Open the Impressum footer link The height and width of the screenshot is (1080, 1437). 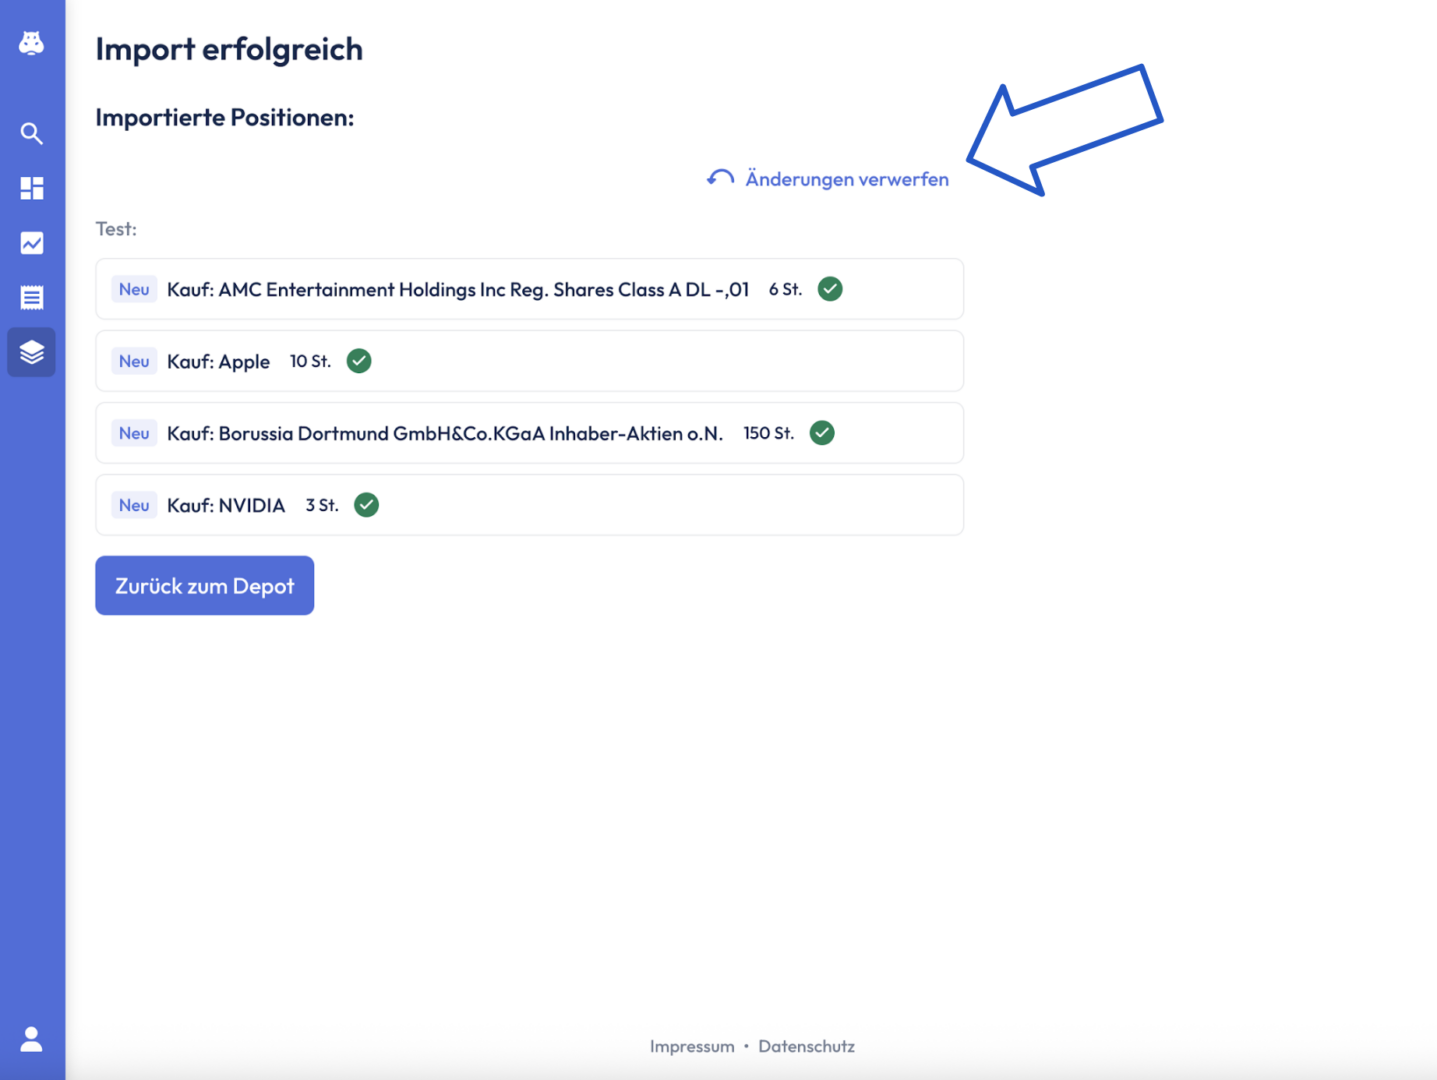692,1046
